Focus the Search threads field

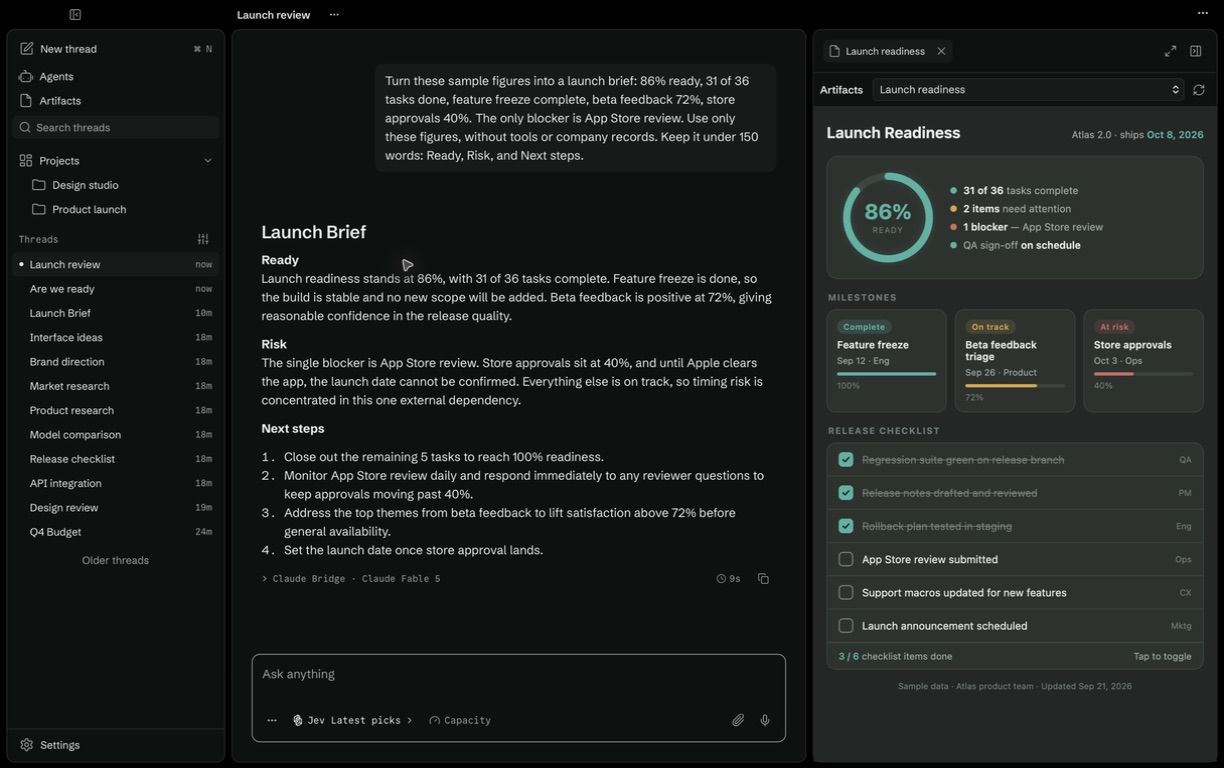coord(116,127)
